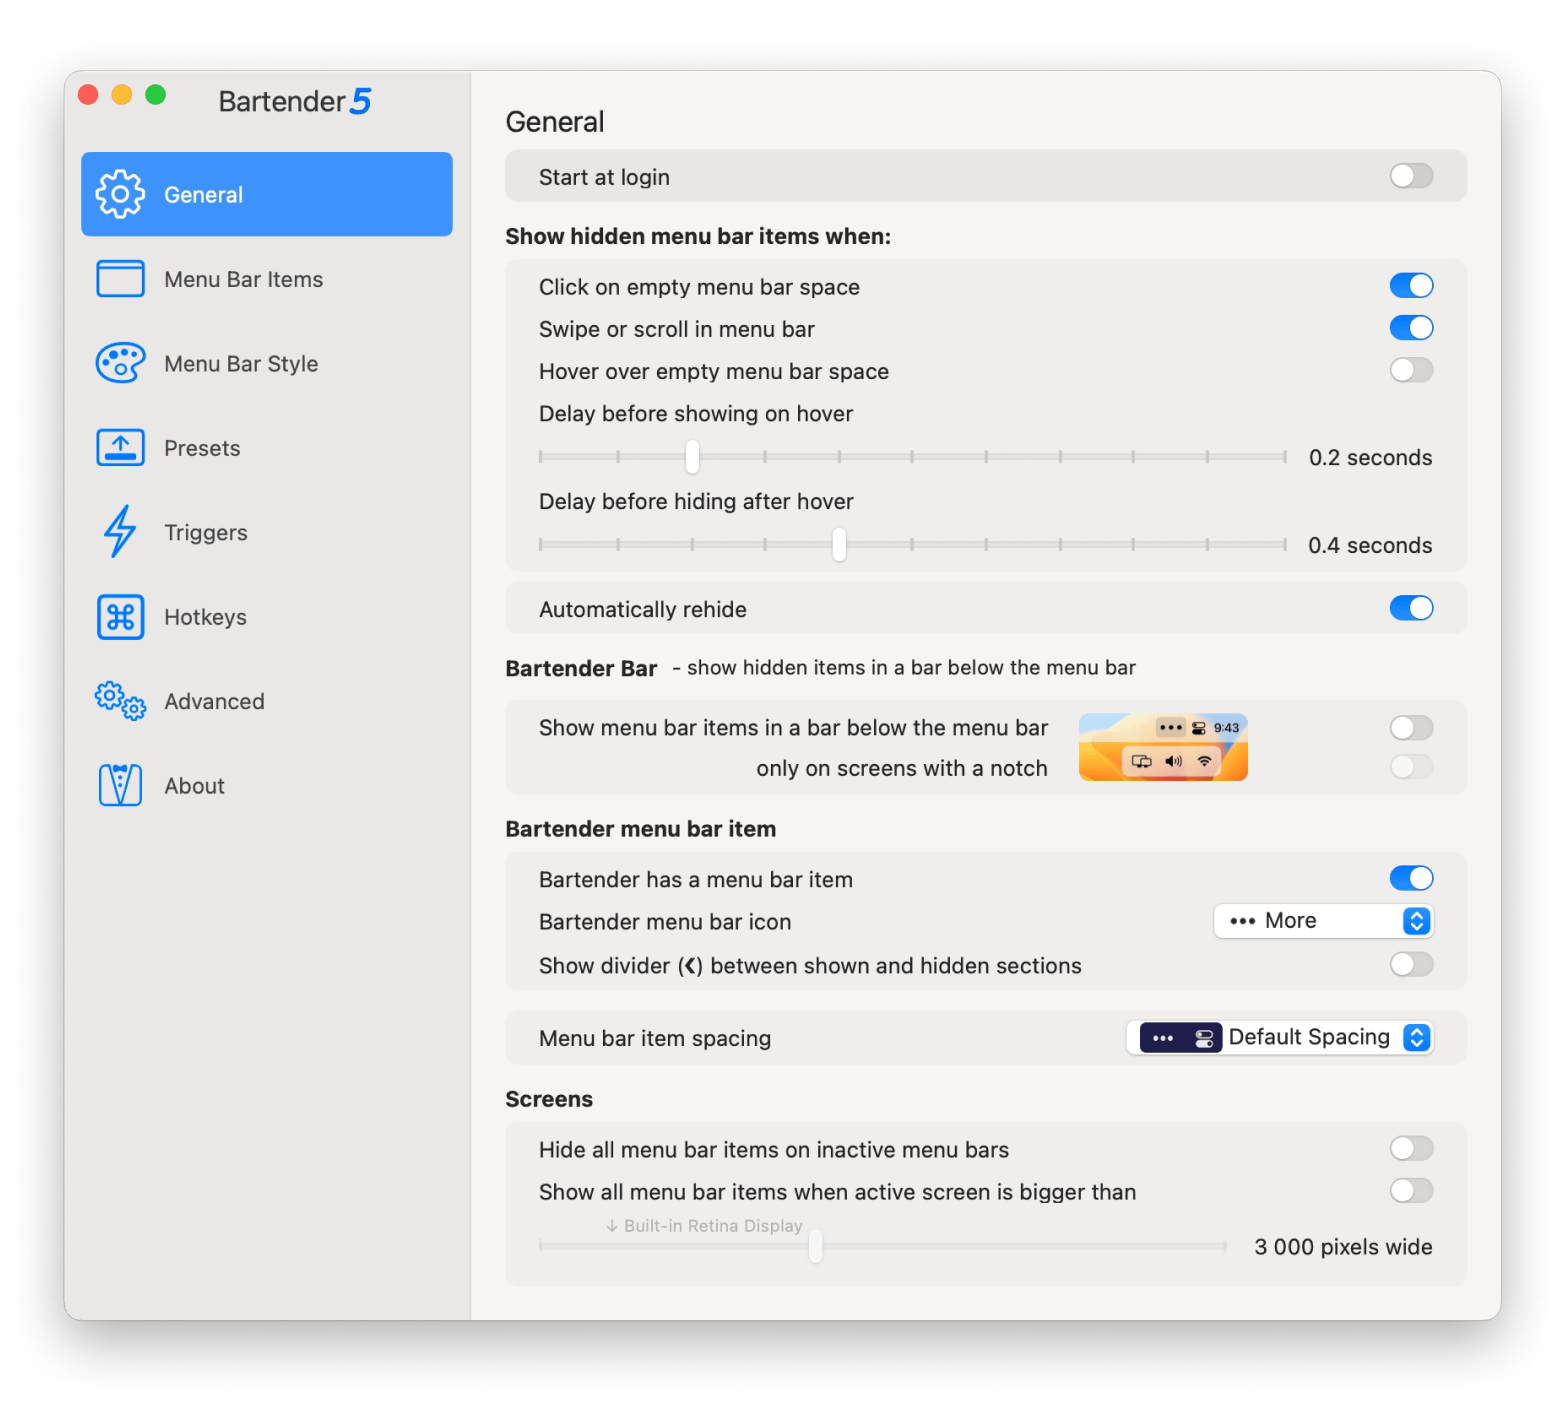
Task: Expand the Default Spacing dropdown
Action: pyautogui.click(x=1280, y=1038)
